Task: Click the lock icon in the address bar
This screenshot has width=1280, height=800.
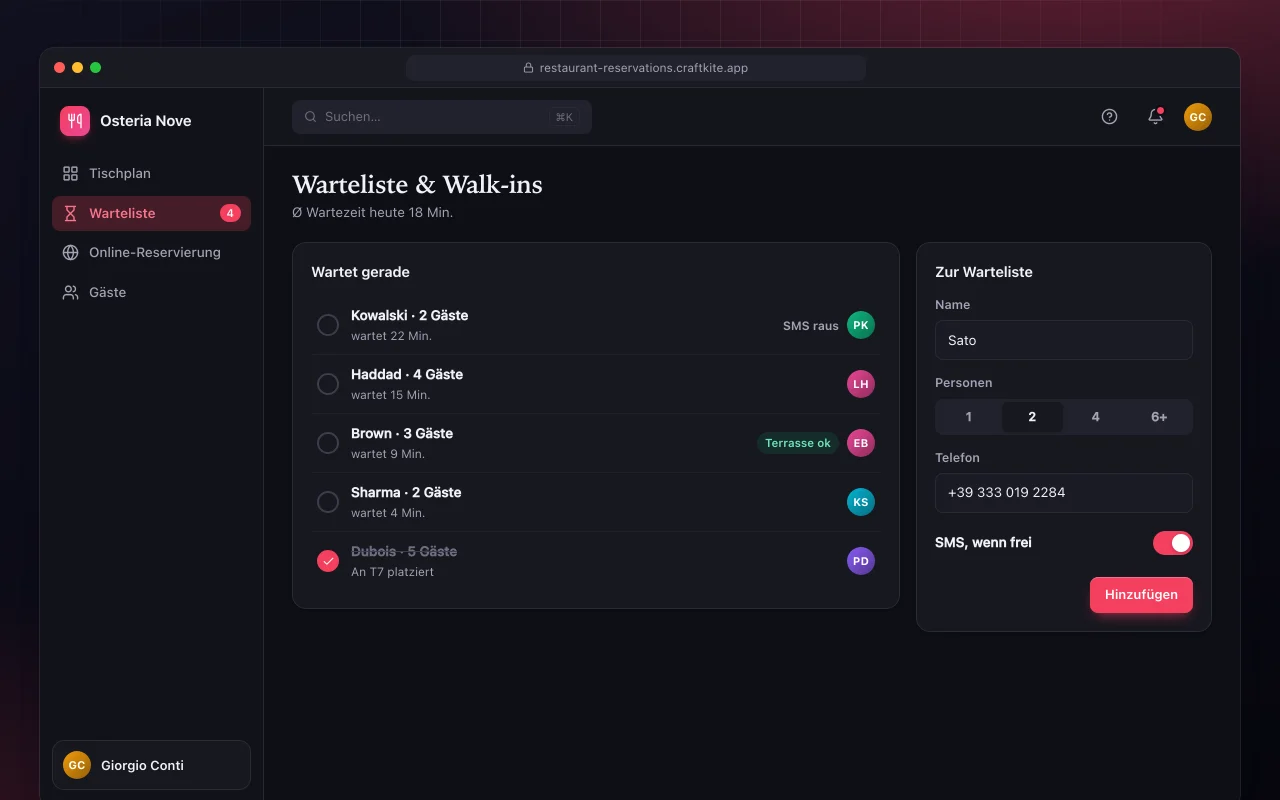Action: coord(529,68)
